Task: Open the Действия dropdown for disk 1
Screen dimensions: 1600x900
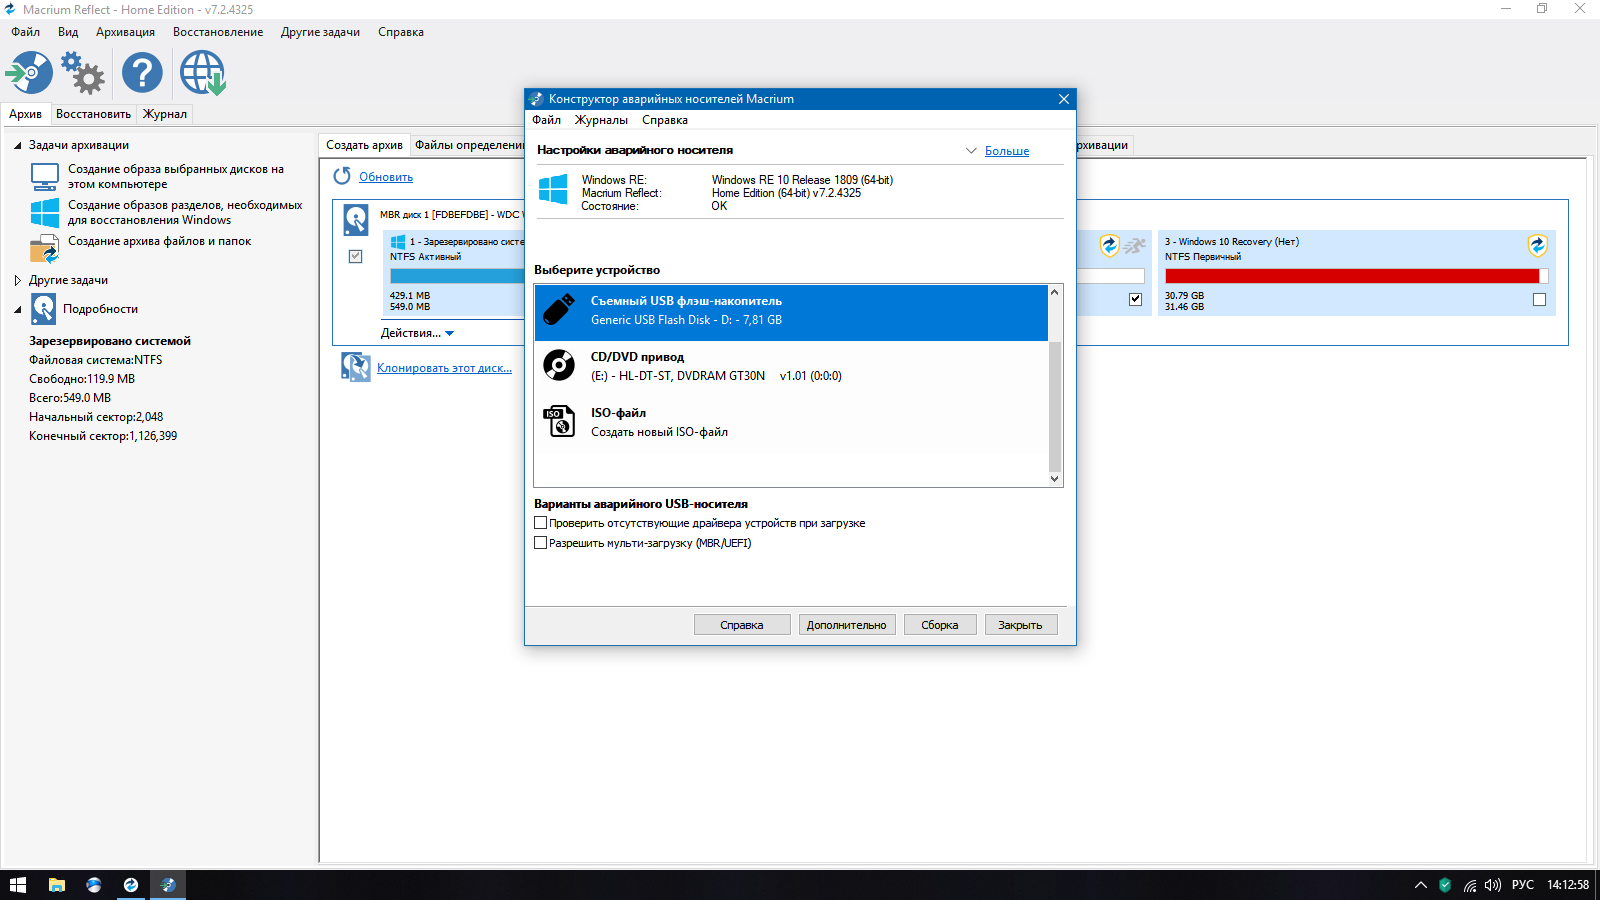Action: [417, 333]
